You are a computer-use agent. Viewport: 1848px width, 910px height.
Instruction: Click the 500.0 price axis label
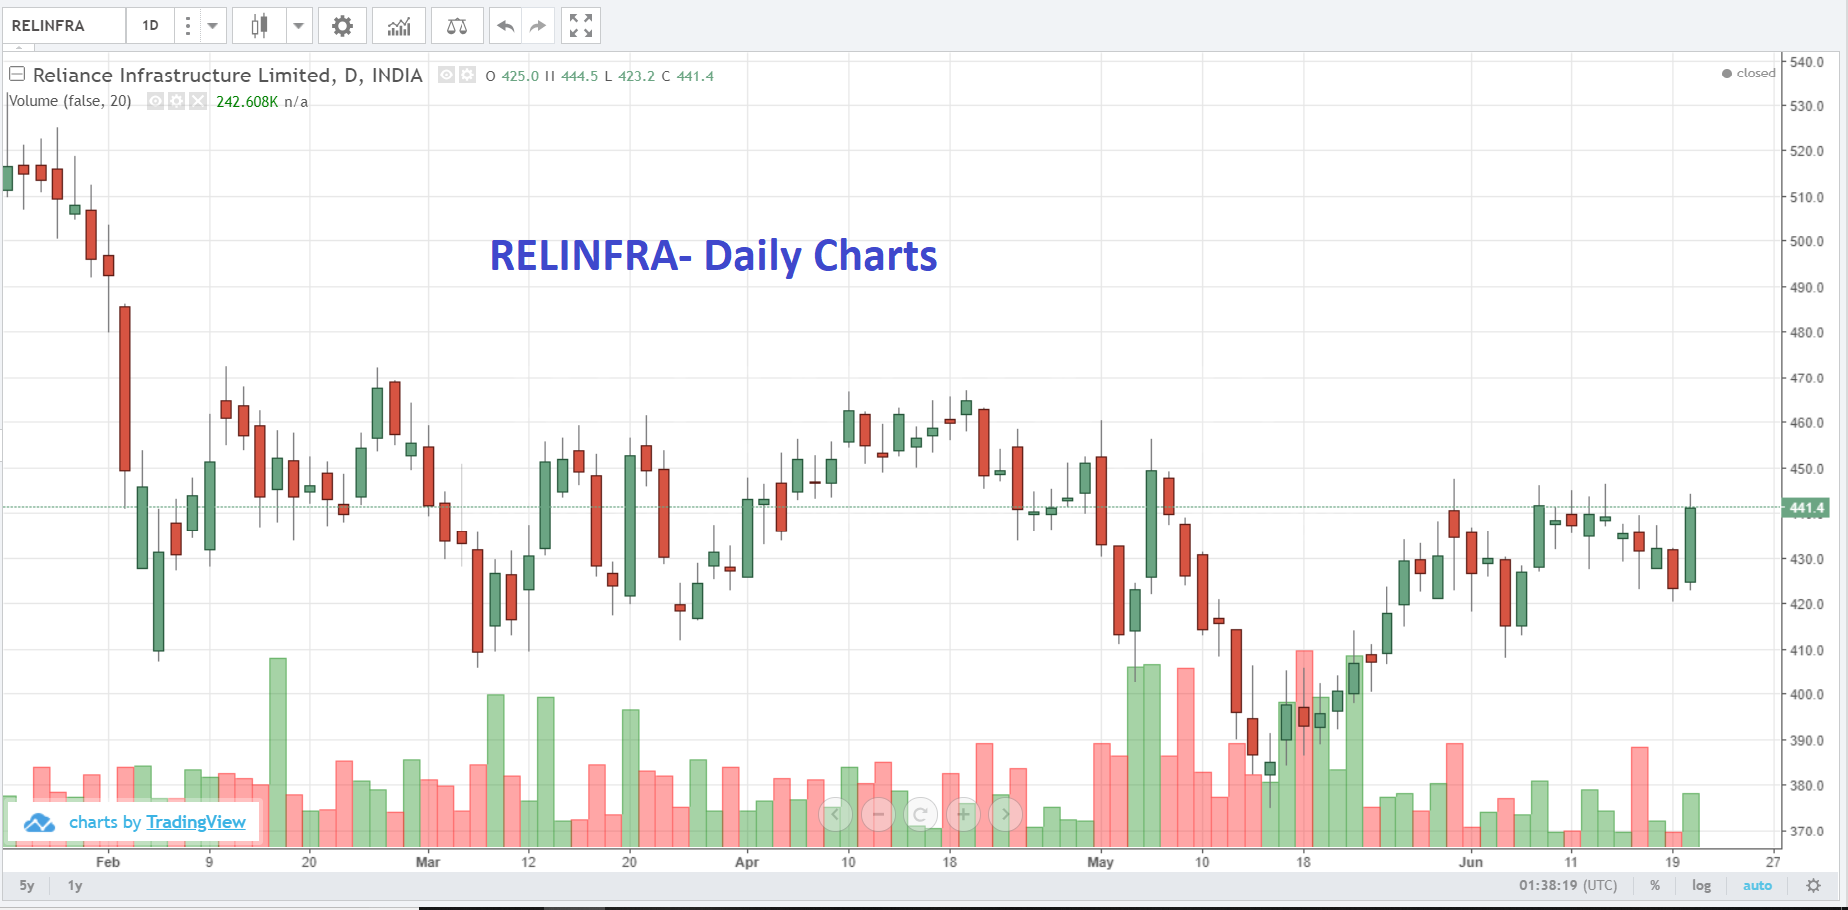pos(1807,241)
